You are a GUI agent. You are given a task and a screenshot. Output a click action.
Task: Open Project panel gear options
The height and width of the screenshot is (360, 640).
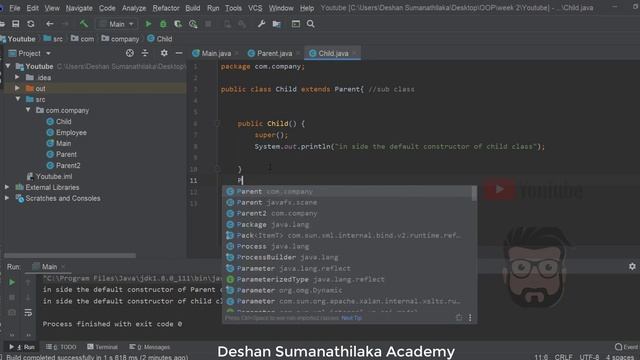[164, 53]
